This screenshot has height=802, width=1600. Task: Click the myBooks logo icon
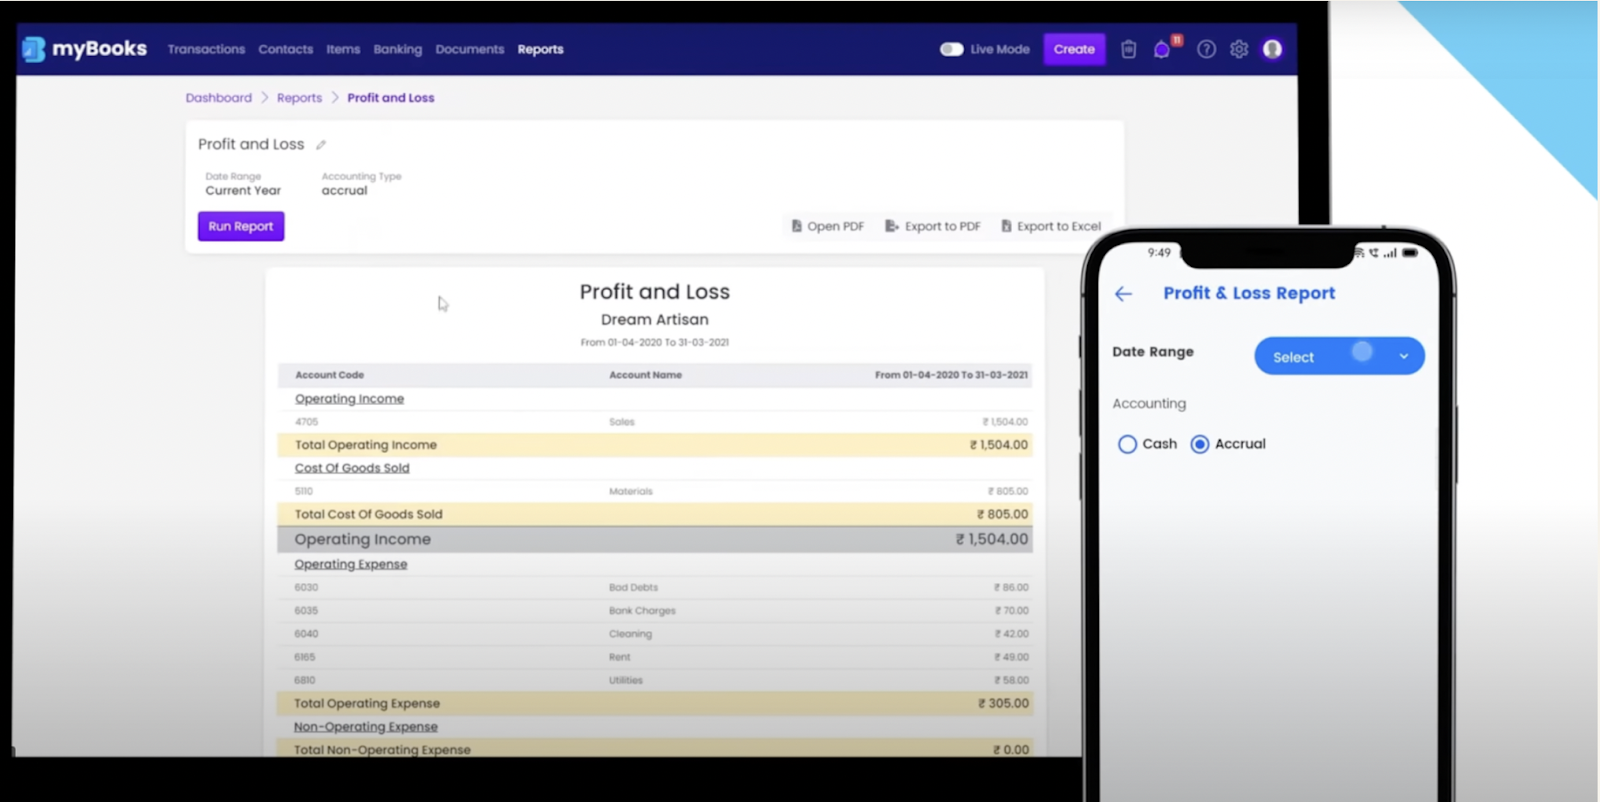[34, 49]
